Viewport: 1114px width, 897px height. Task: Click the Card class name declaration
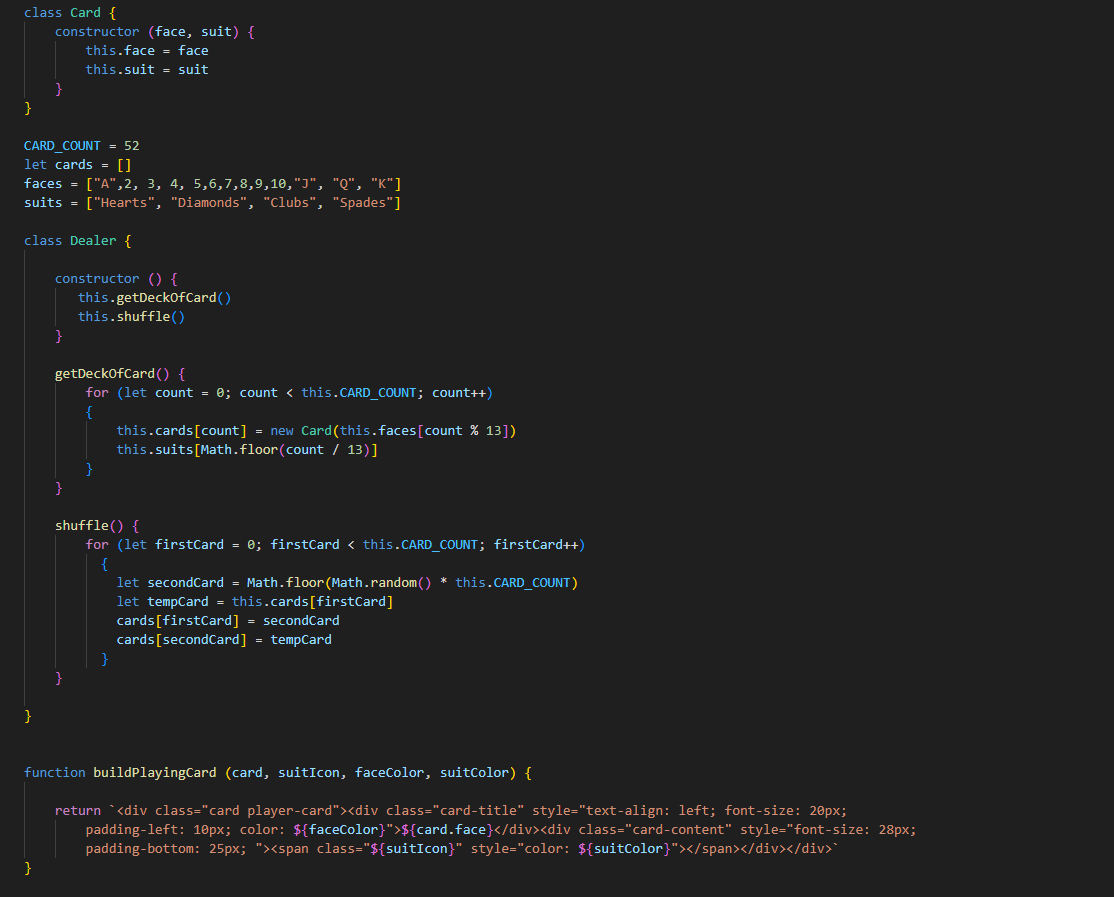pyautogui.click(x=85, y=12)
